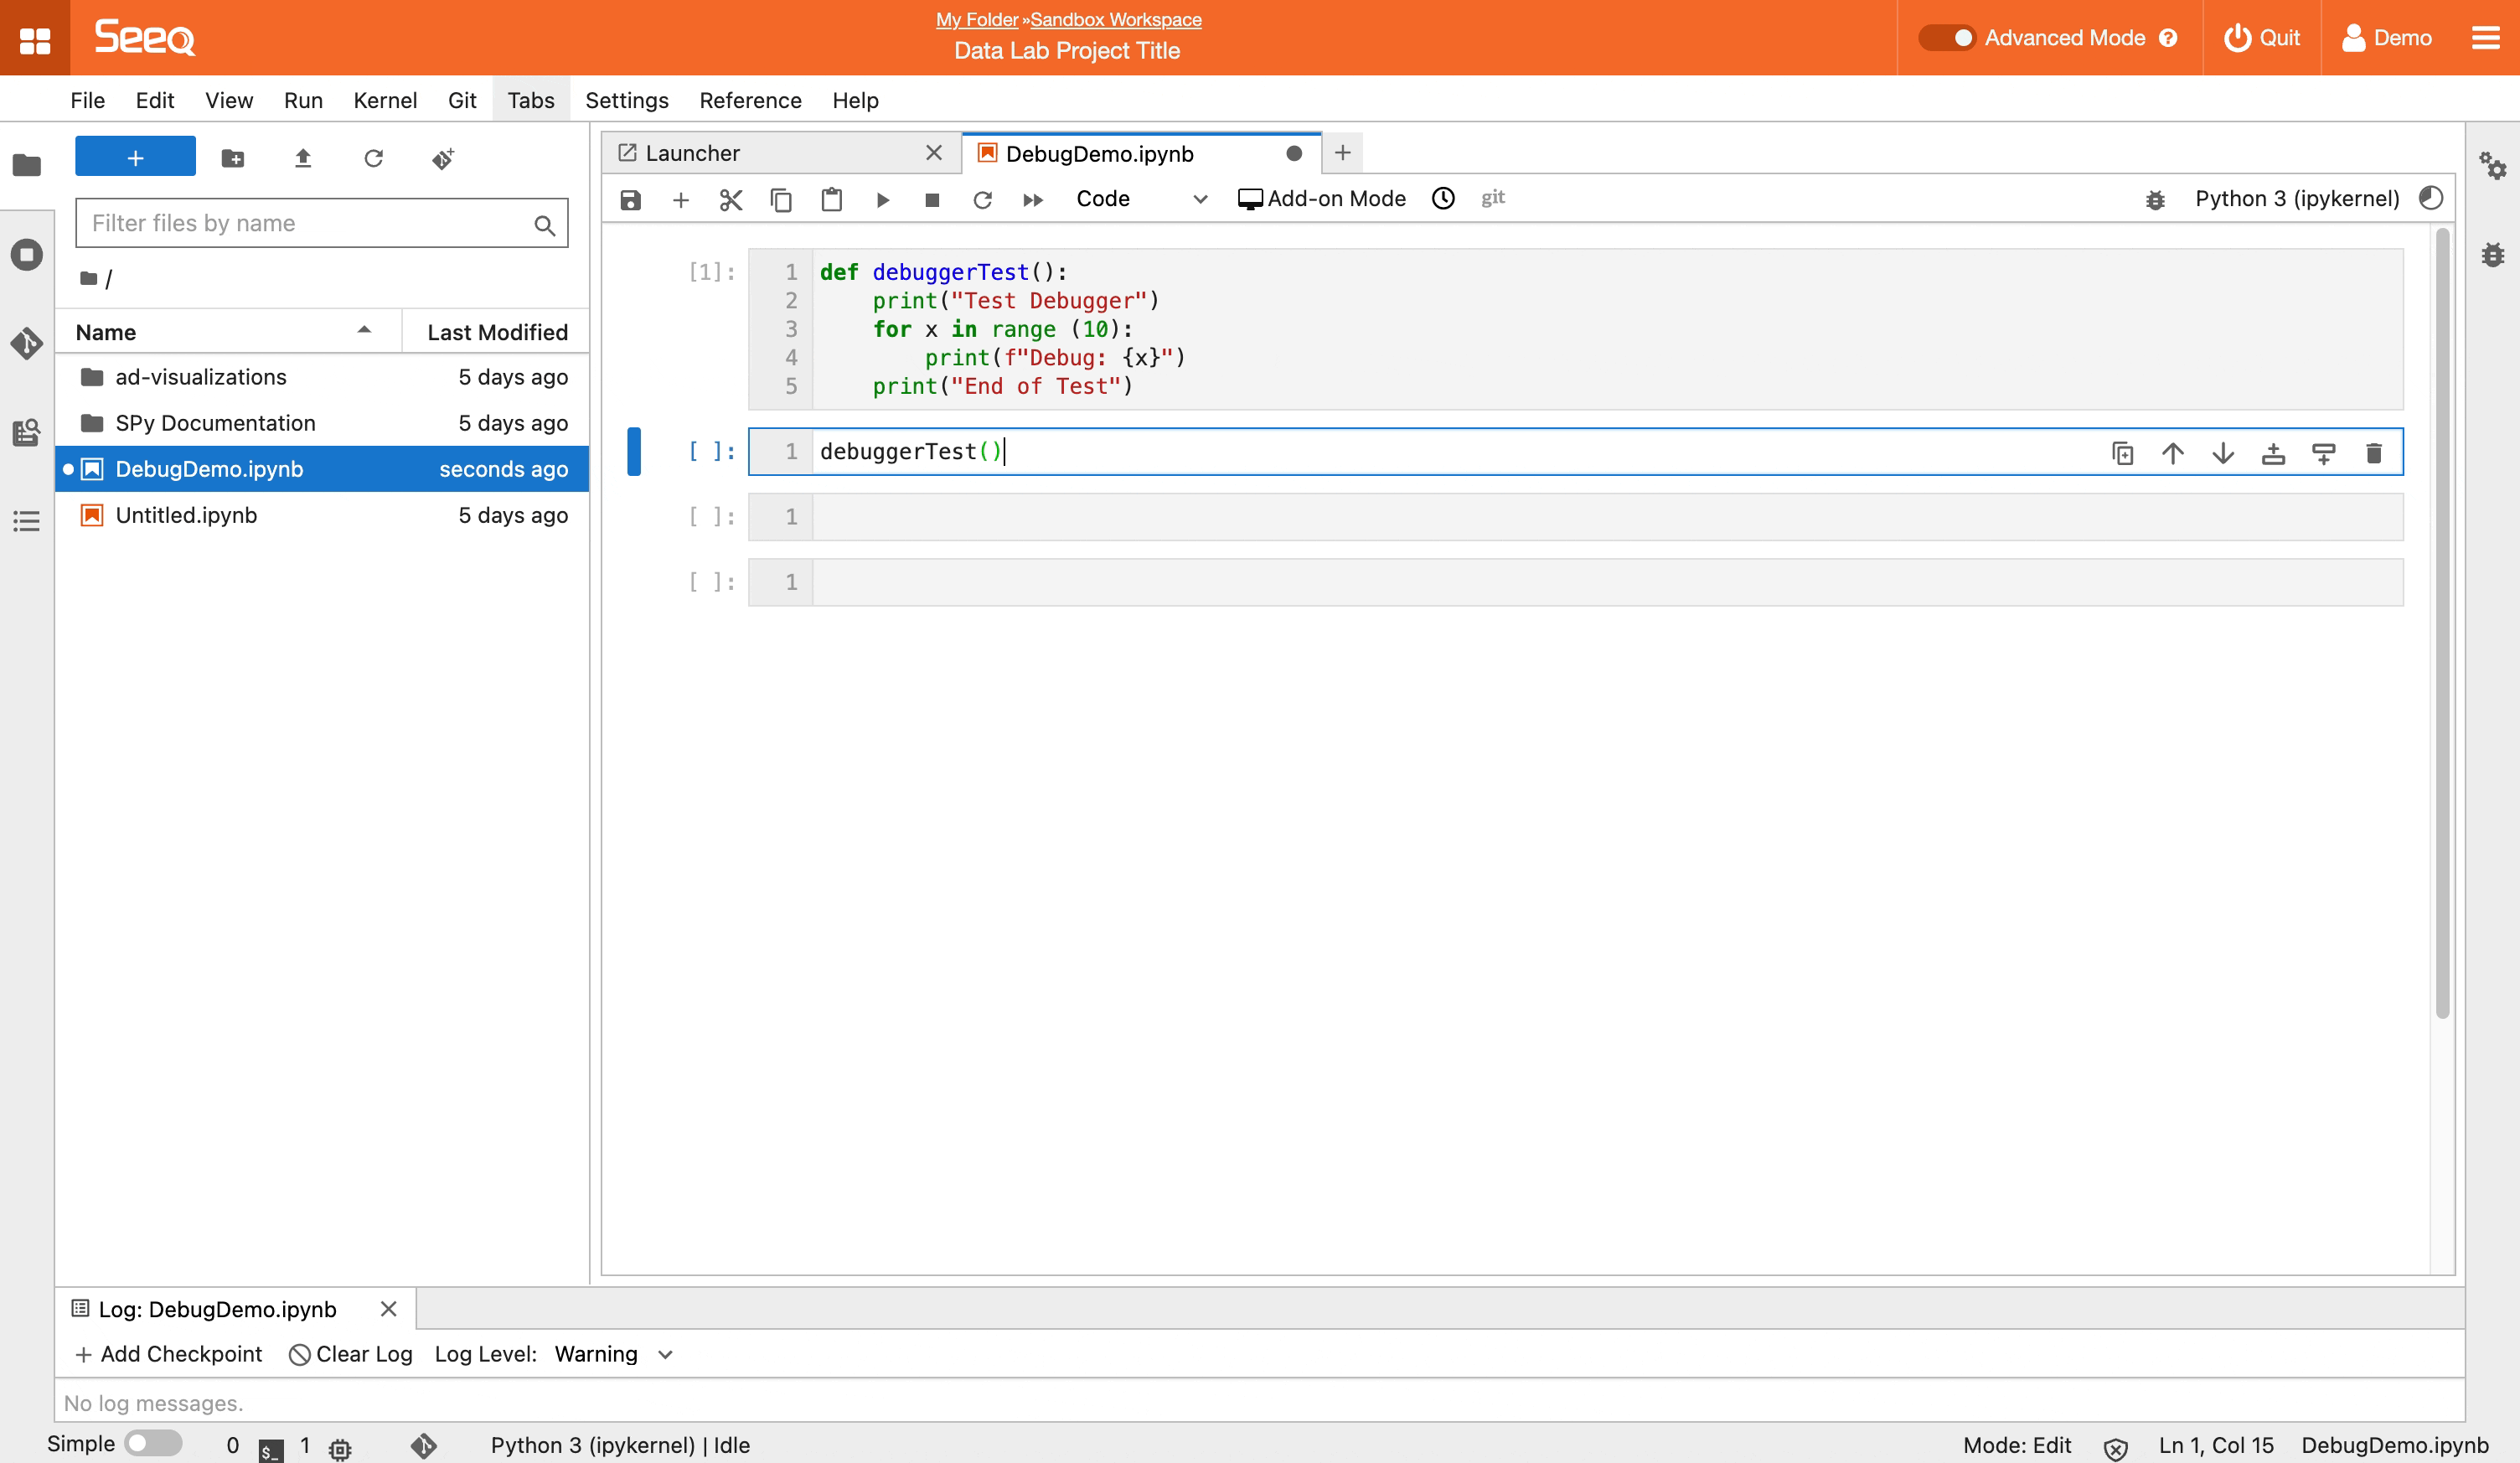
Task: Switch to the Launcher tab
Action: tap(692, 153)
